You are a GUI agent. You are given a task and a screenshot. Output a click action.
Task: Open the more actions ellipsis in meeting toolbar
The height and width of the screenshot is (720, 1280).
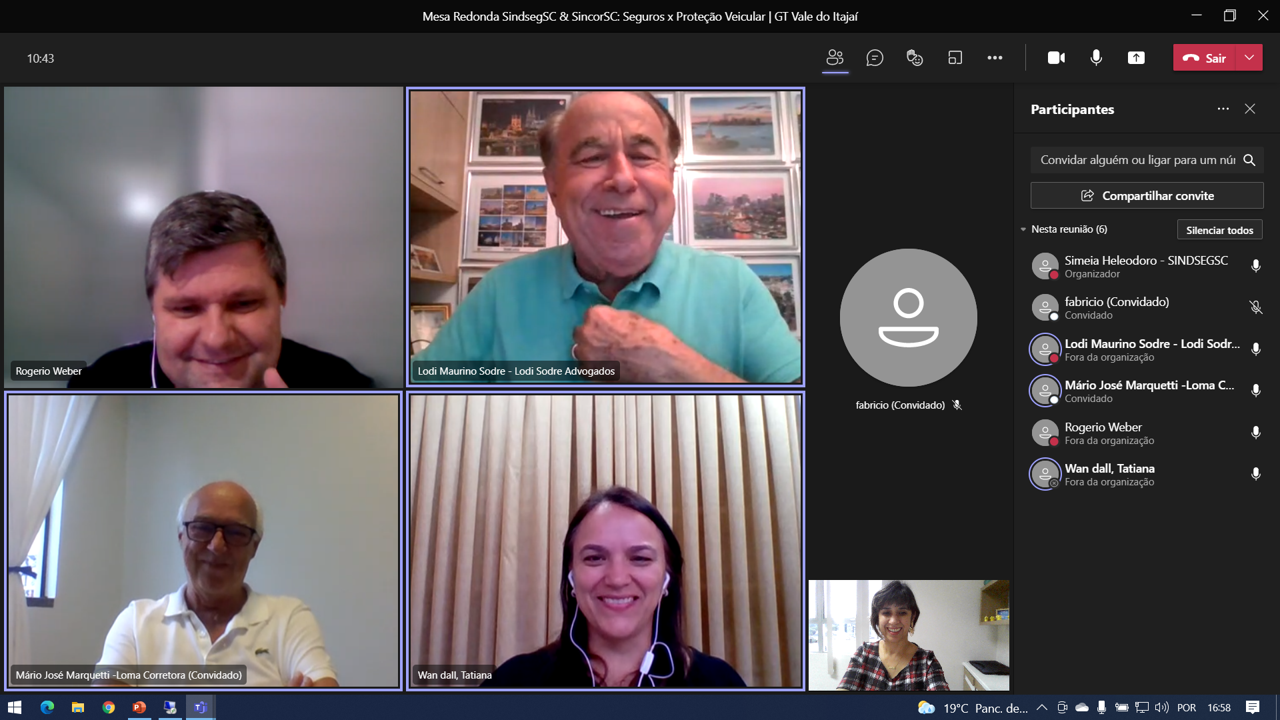(995, 58)
